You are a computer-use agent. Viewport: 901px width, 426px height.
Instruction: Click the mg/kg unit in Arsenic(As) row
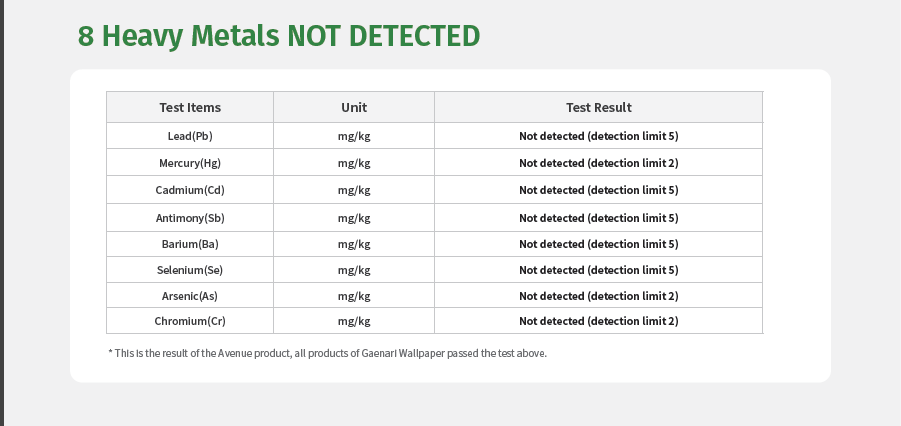(354, 296)
